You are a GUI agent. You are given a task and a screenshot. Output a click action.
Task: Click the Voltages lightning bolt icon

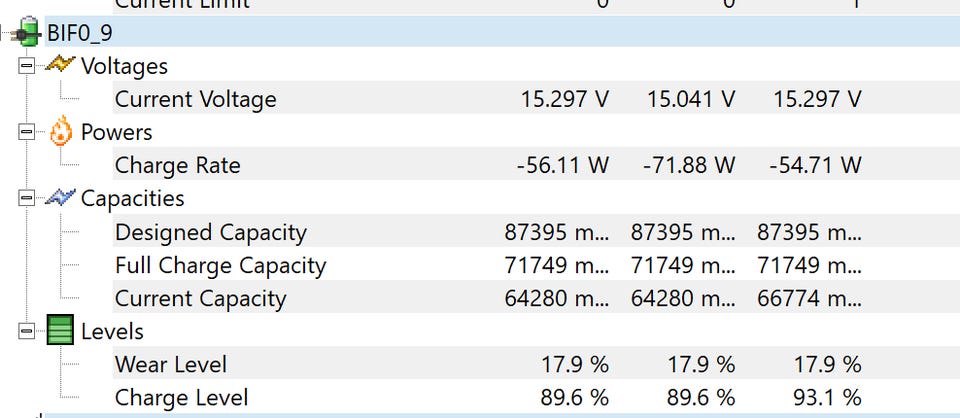(x=60, y=66)
